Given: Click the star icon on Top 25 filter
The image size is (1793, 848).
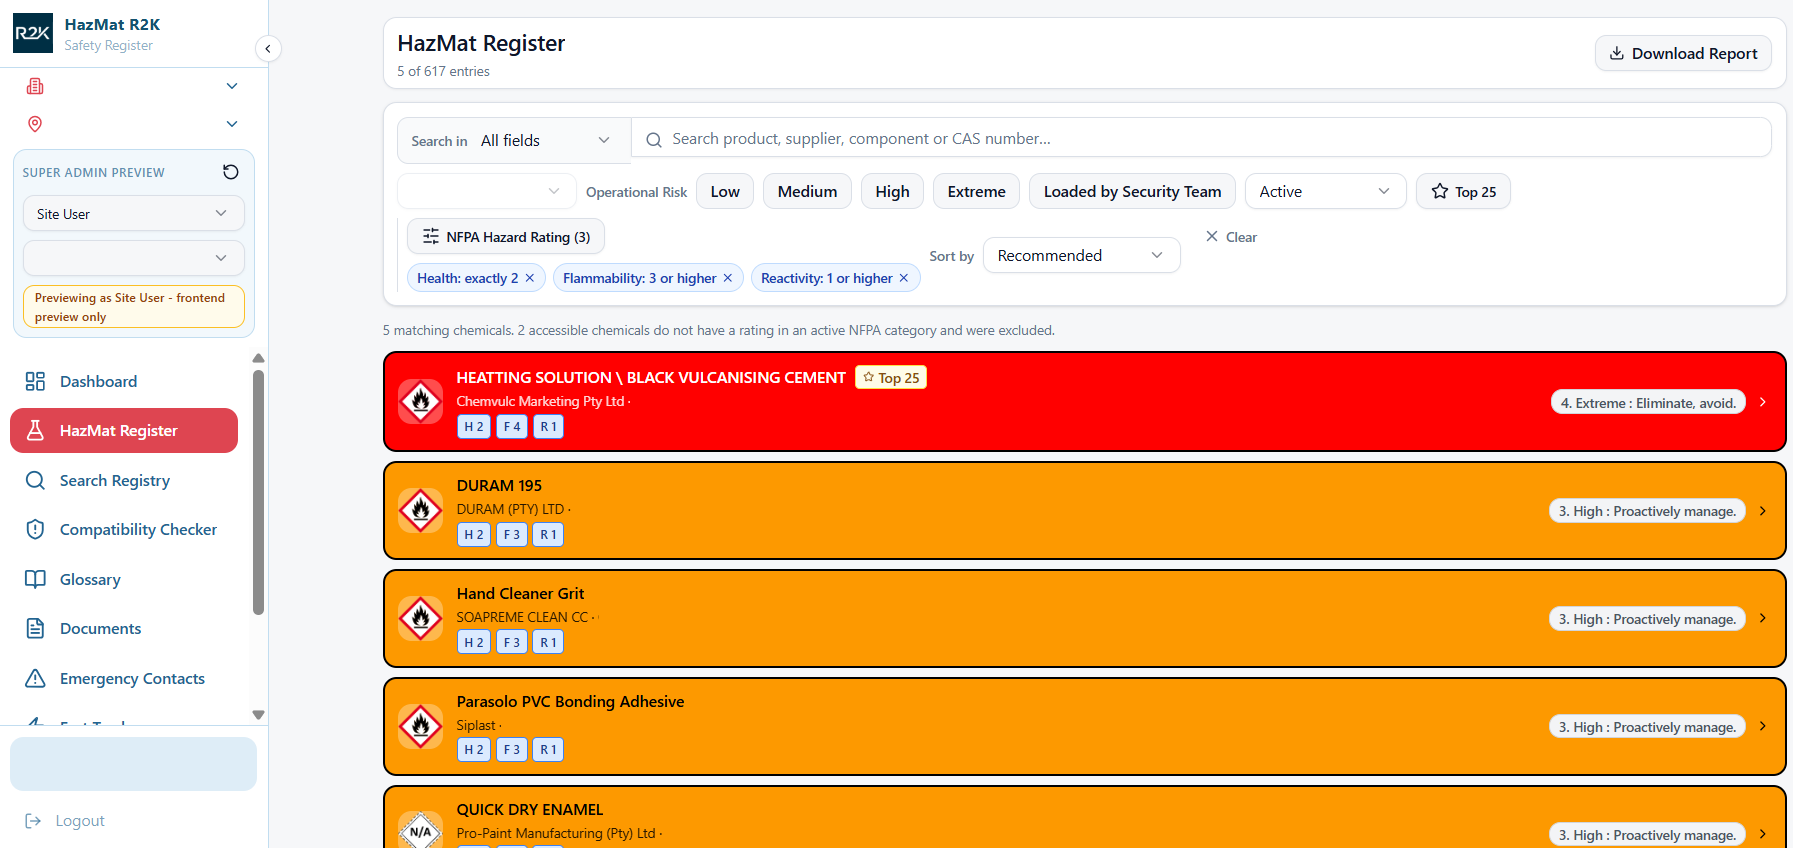Looking at the screenshot, I should click(1440, 191).
